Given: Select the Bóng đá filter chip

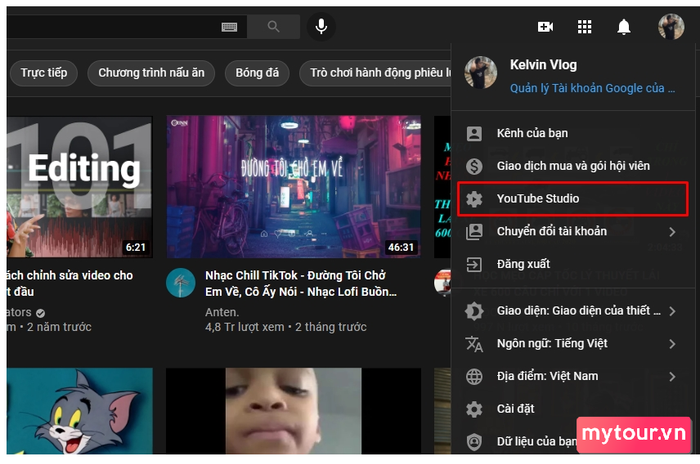Looking at the screenshot, I should click(257, 73).
